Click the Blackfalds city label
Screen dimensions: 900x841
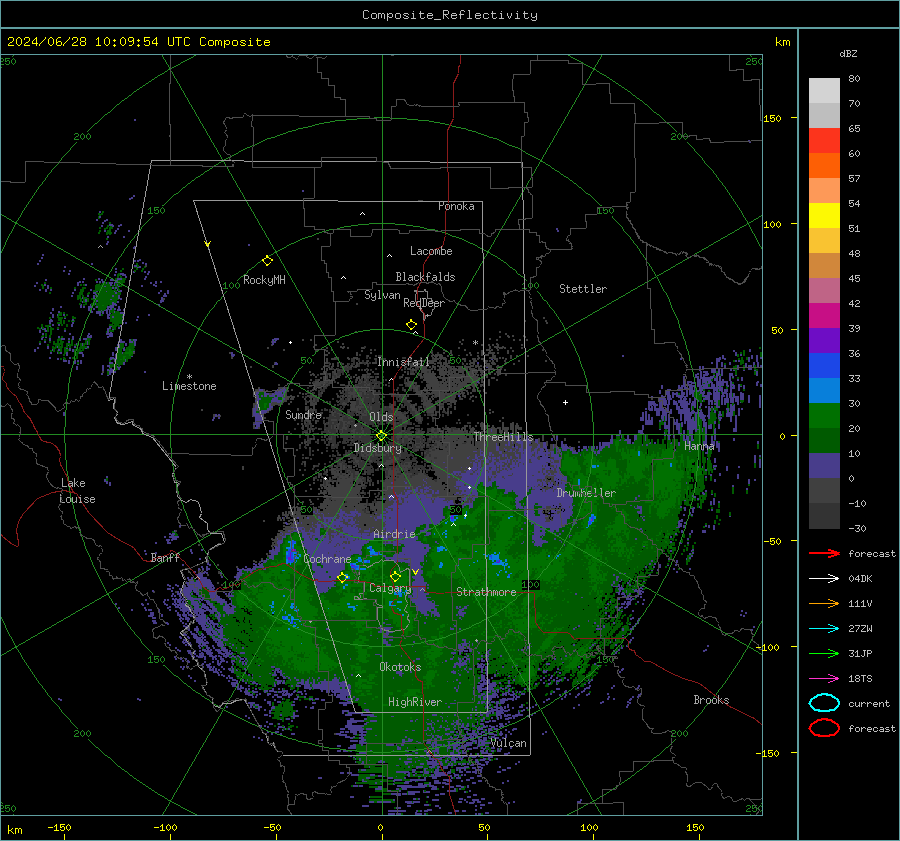[x=425, y=277]
